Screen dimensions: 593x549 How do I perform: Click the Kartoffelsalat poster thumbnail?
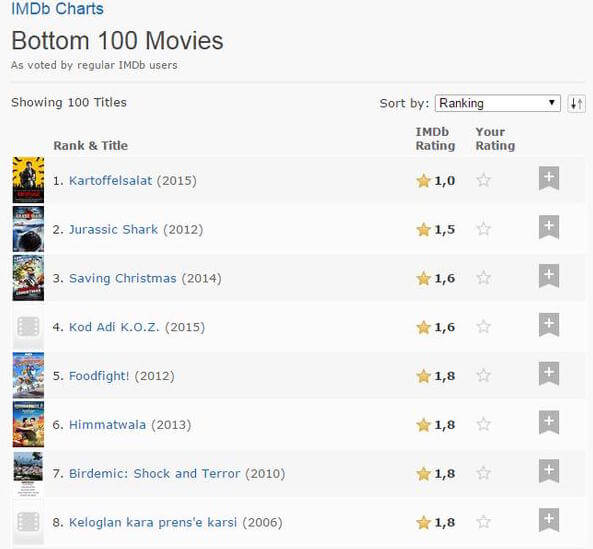[28, 180]
